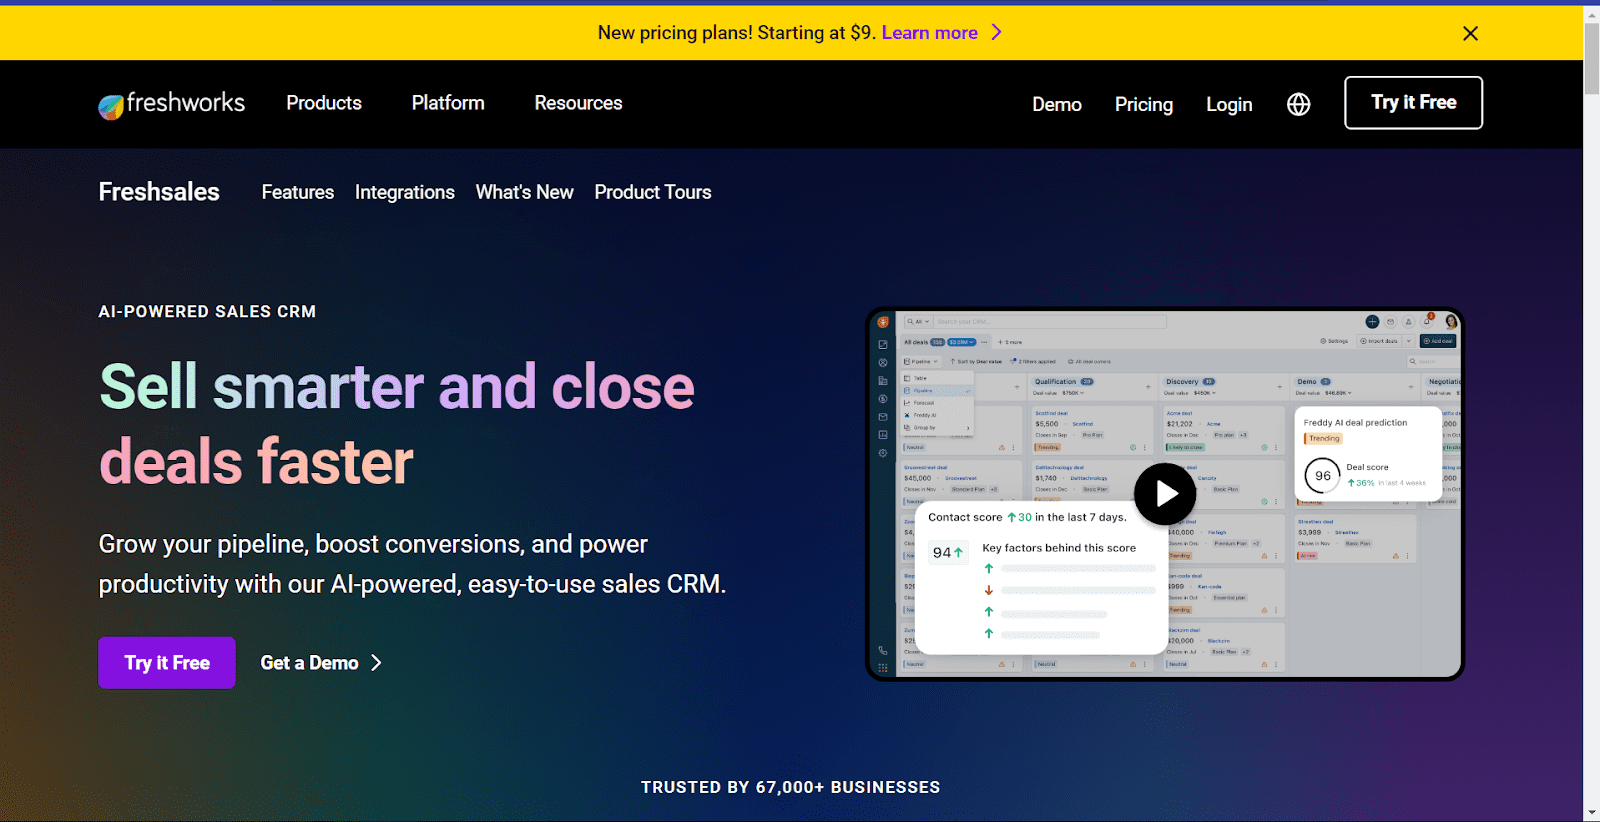This screenshot has width=1600, height=822.
Task: Click the outlined Try it Free header button
Action: 1413,102
